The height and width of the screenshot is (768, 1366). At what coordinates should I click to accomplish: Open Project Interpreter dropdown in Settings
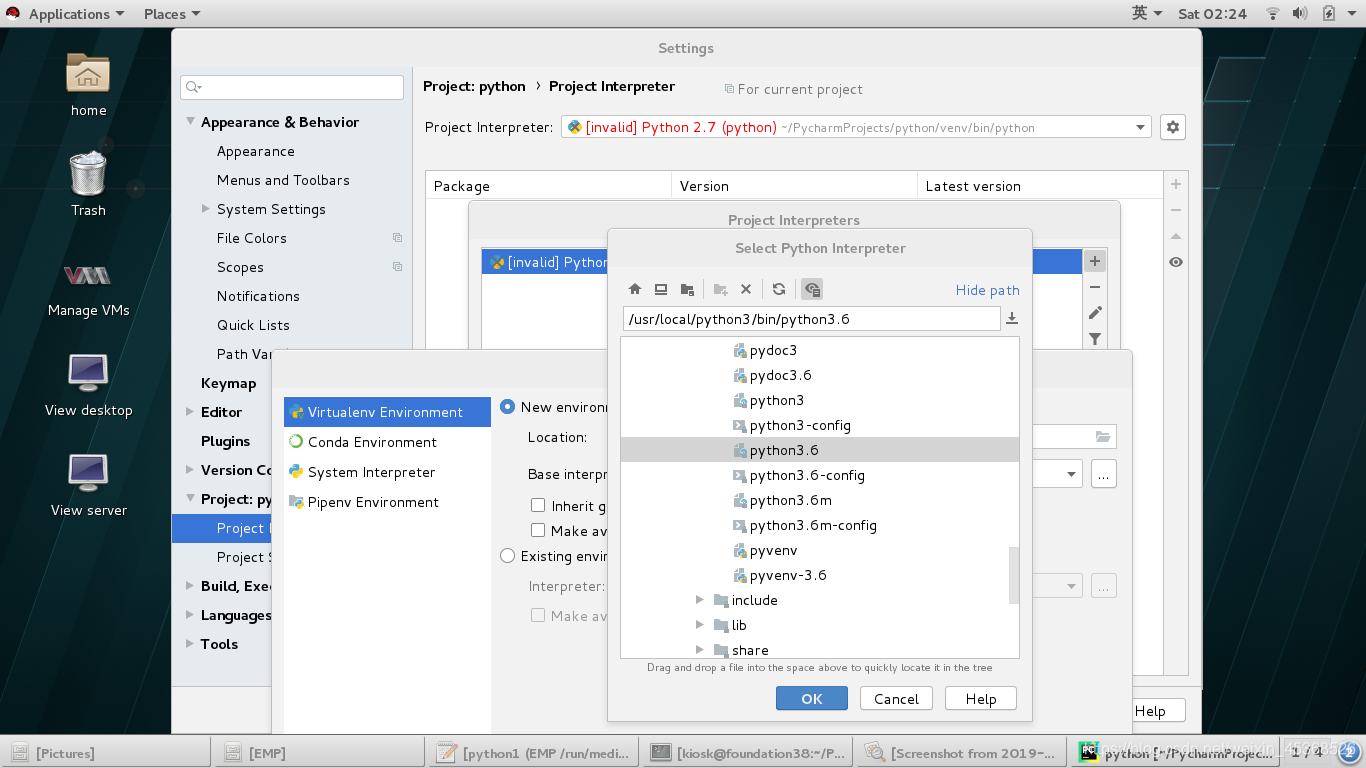pyautogui.click(x=1140, y=127)
